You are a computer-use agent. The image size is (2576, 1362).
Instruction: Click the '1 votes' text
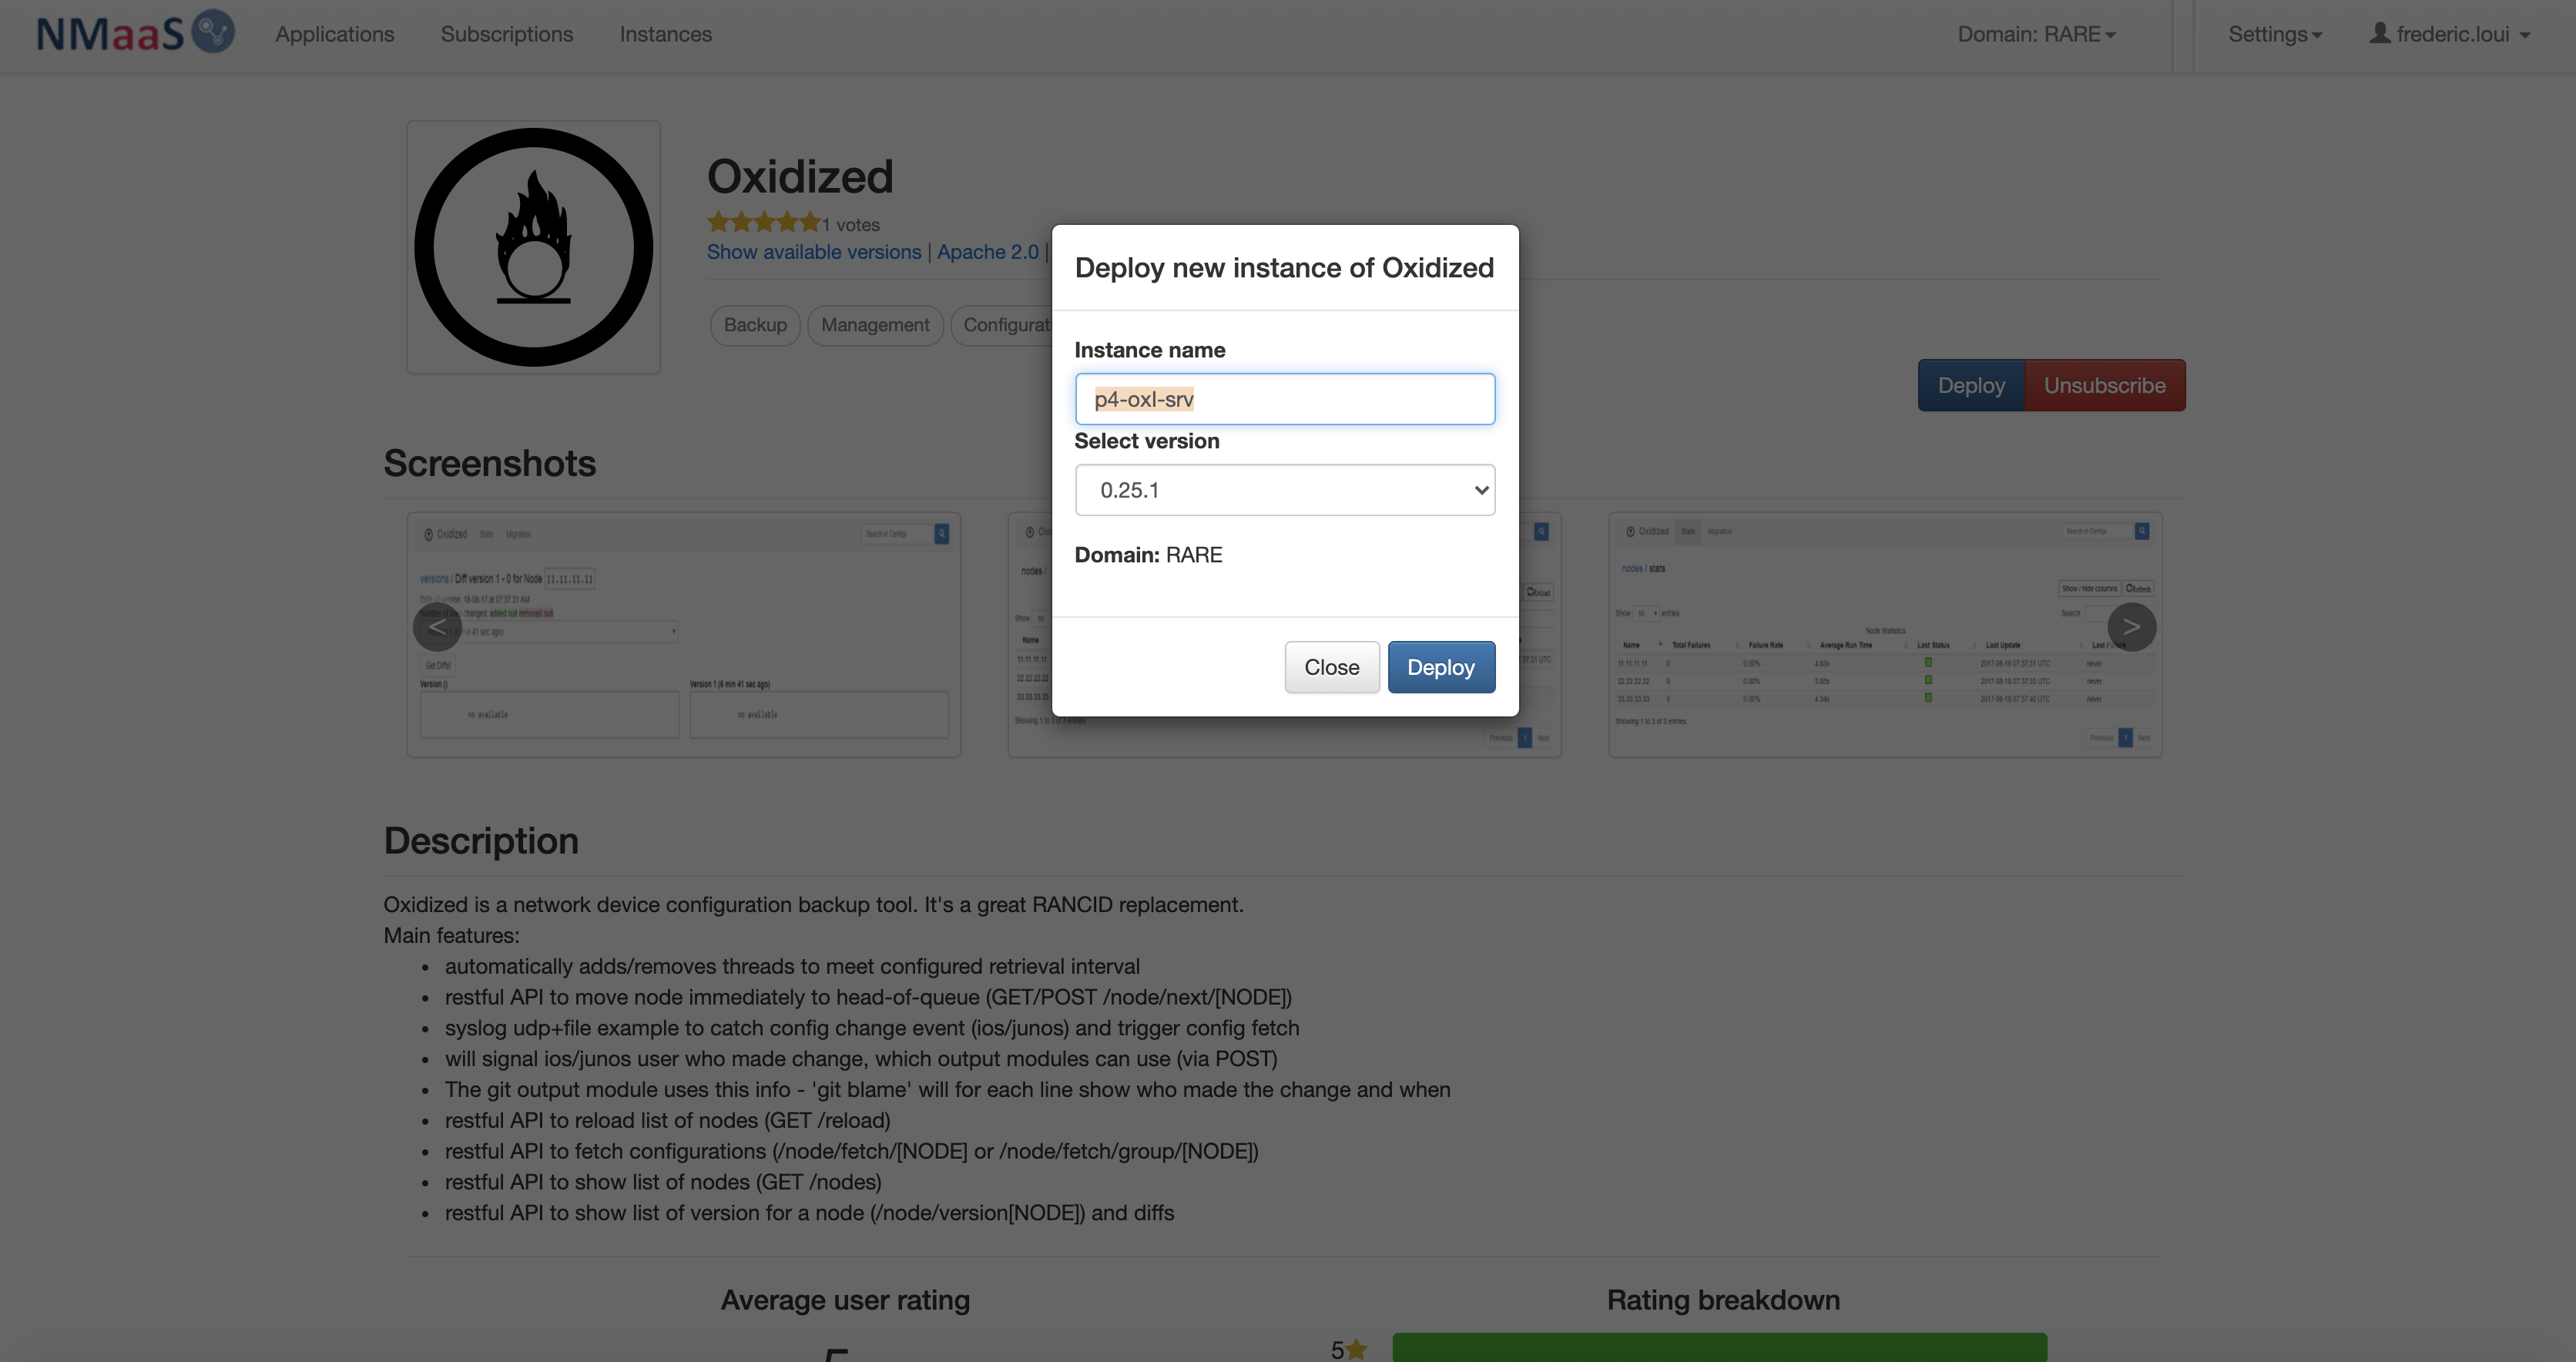click(851, 225)
